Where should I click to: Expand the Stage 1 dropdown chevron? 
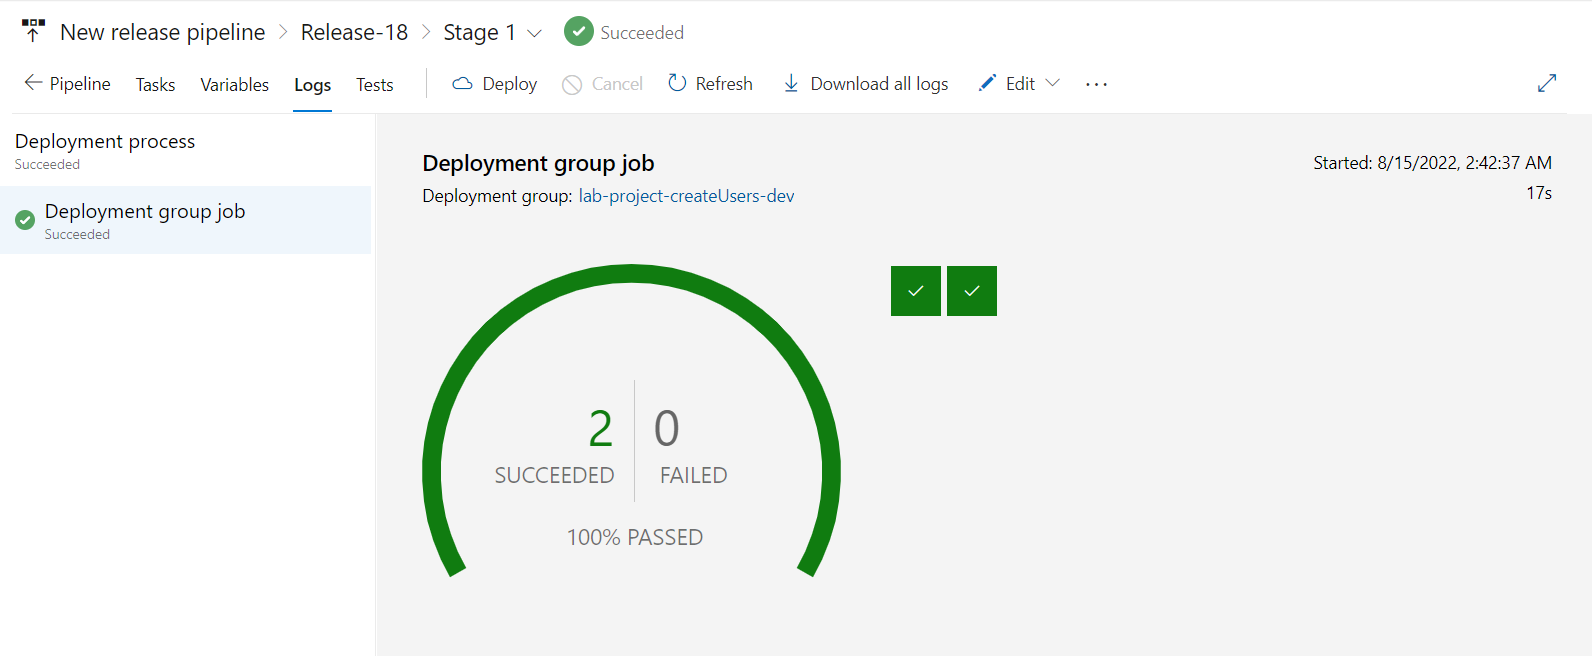coord(534,33)
